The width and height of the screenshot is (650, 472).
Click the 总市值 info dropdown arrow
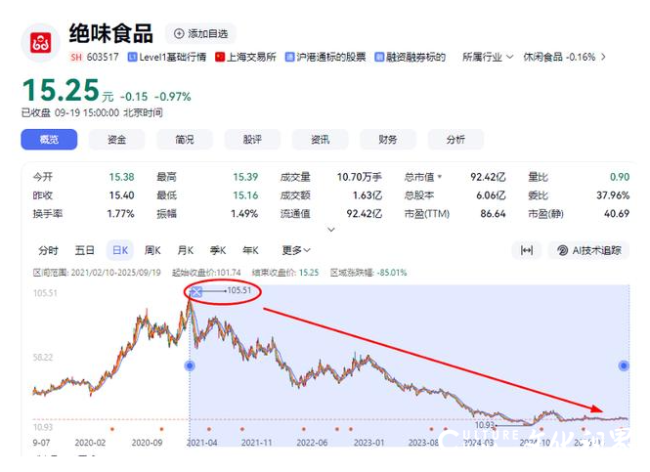pyautogui.click(x=441, y=177)
